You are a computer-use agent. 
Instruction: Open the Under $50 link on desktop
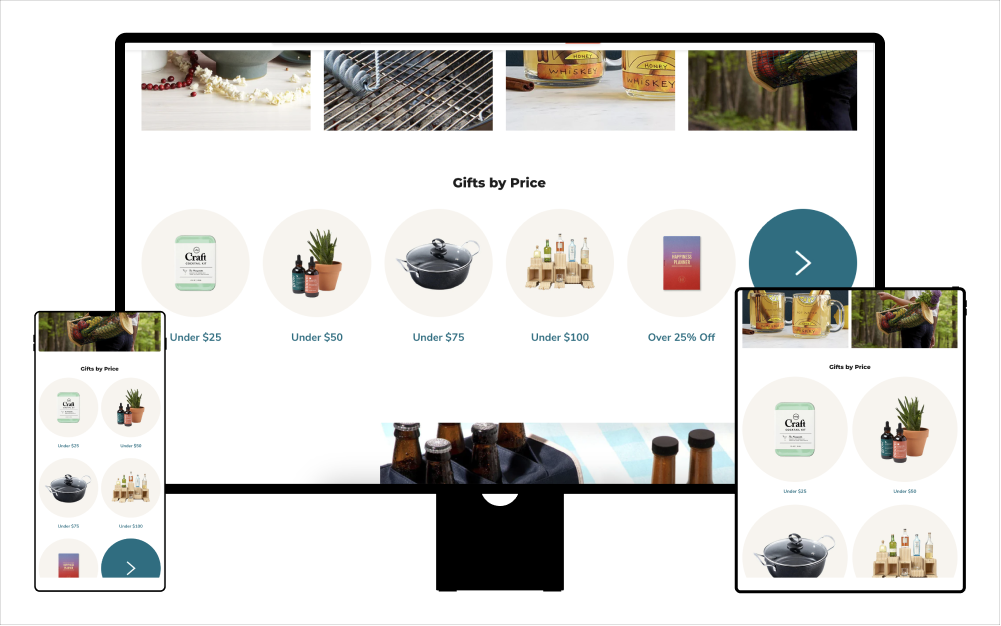click(317, 337)
